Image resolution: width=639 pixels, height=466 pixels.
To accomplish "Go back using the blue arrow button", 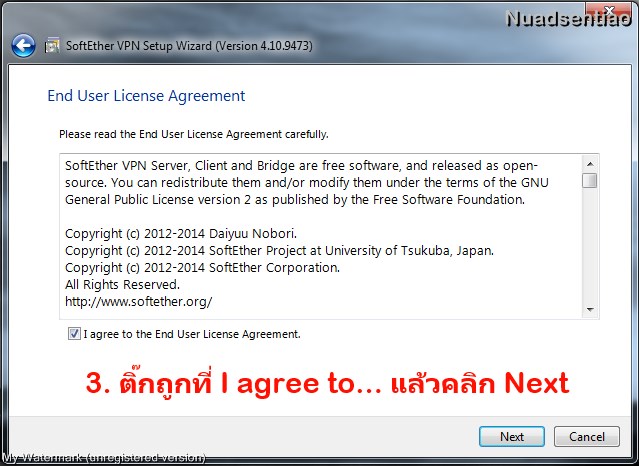I will [x=23, y=45].
